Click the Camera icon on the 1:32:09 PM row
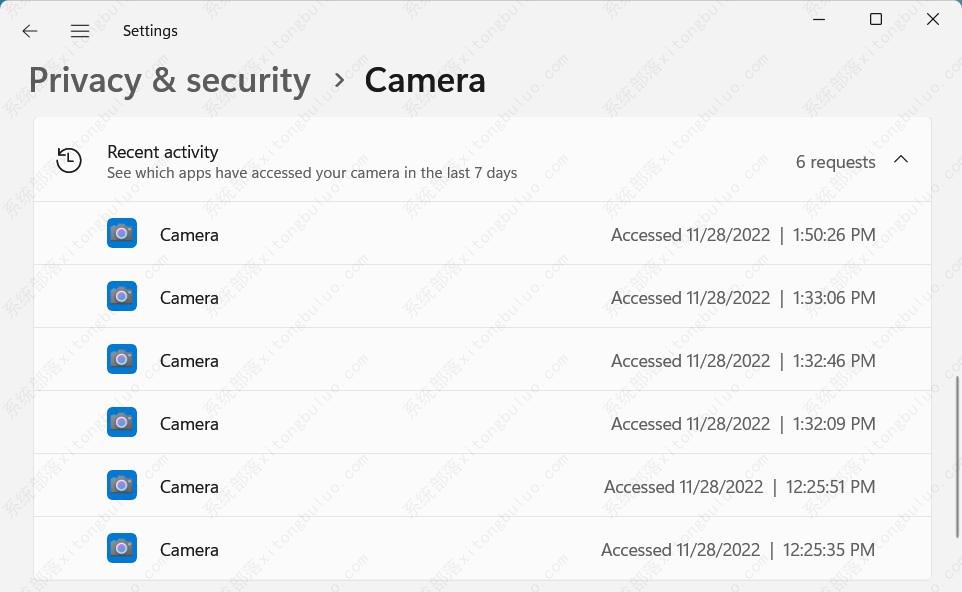Image resolution: width=962 pixels, height=592 pixels. [x=121, y=422]
